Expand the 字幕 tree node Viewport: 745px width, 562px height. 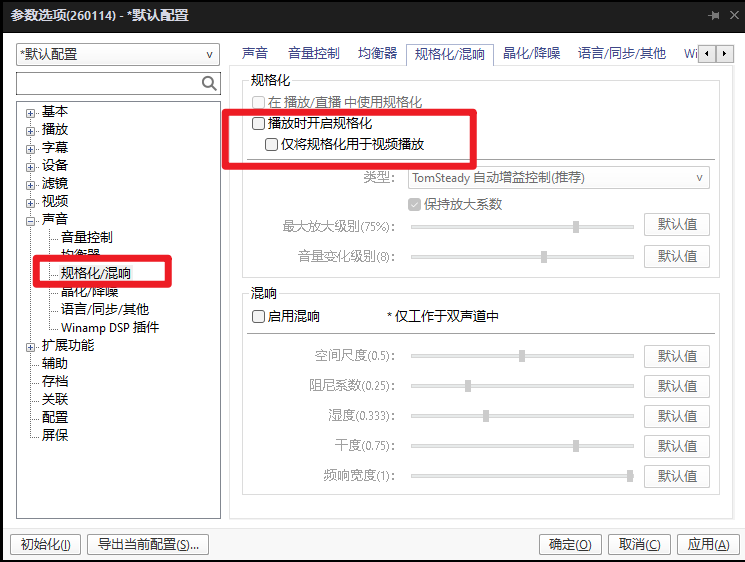pyautogui.click(x=30, y=149)
